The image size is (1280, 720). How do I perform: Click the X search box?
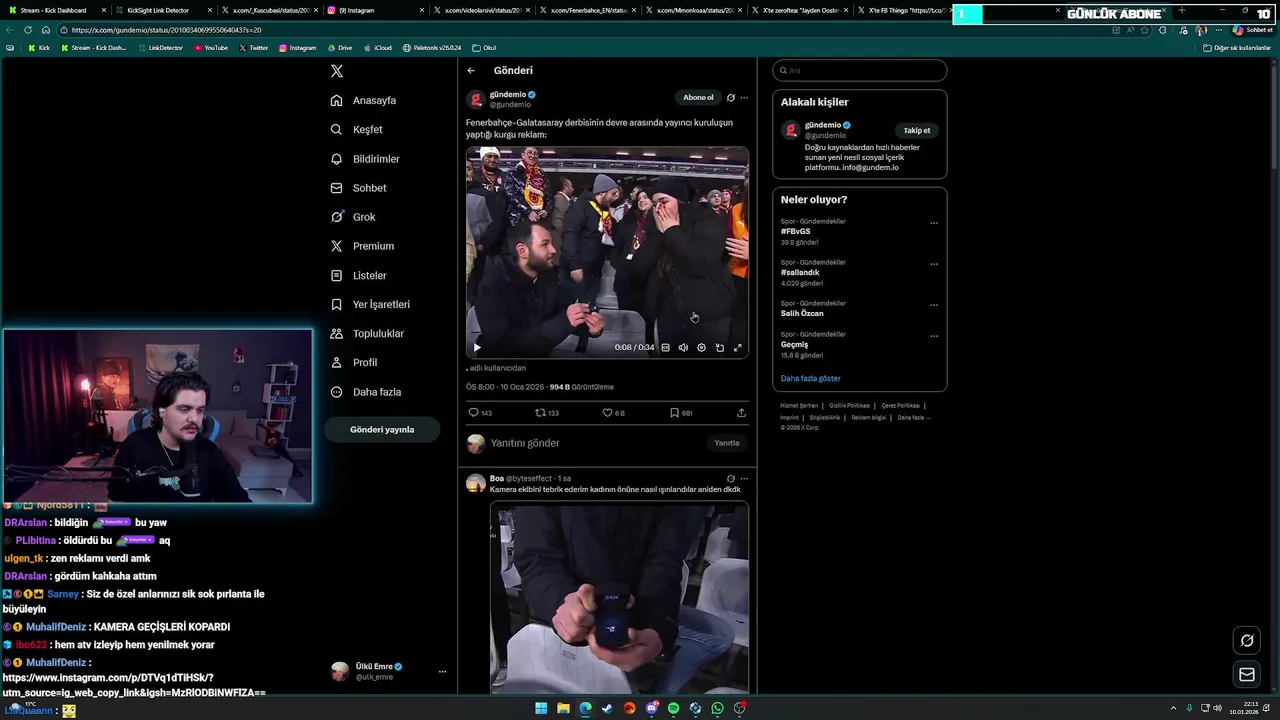(860, 70)
